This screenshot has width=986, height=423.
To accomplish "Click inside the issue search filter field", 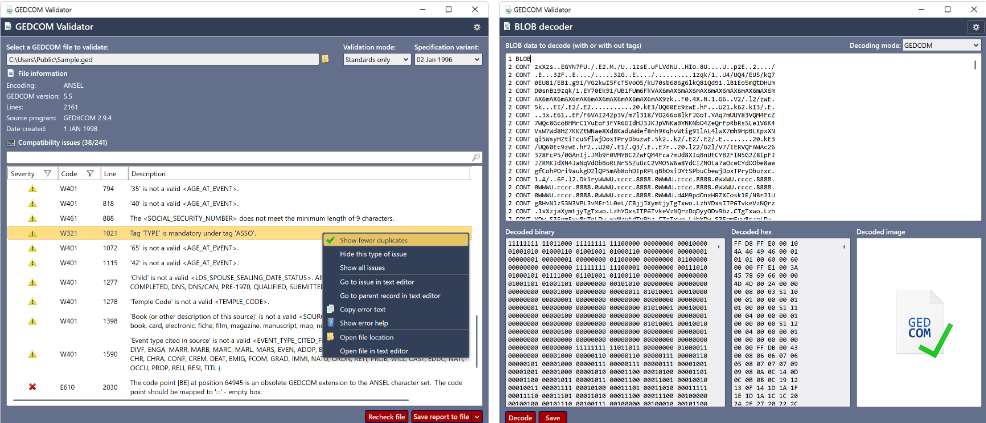I will [238, 158].
